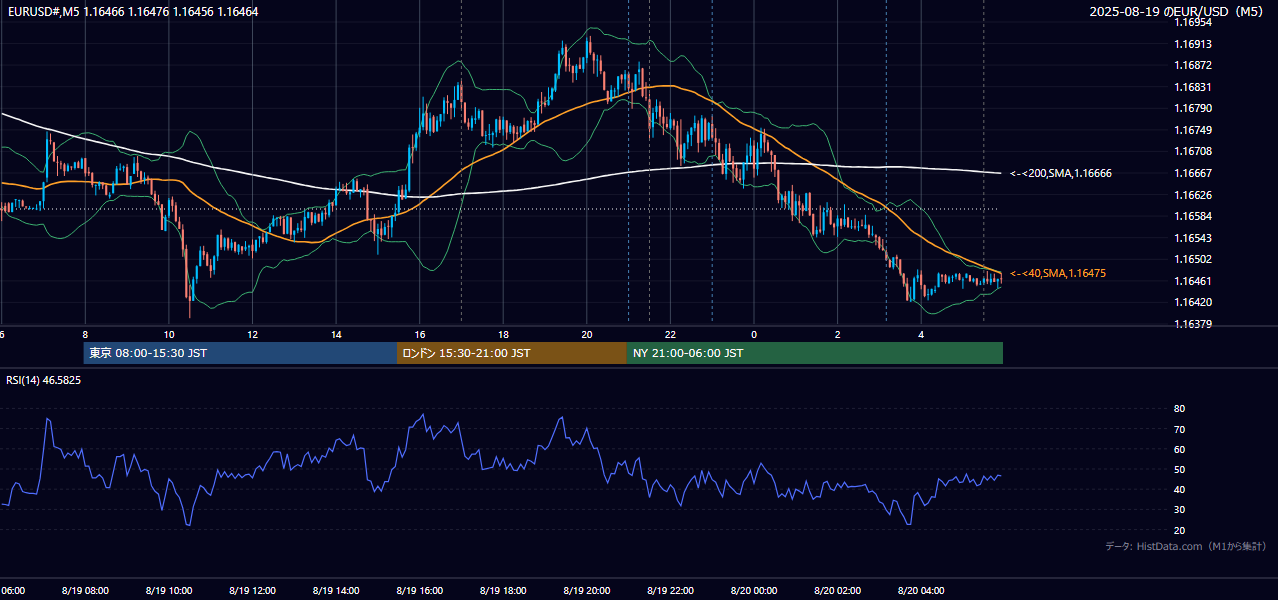Image resolution: width=1278 pixels, height=600 pixels.
Task: Click price level 1.16708 on the price axis
Action: click(1192, 151)
